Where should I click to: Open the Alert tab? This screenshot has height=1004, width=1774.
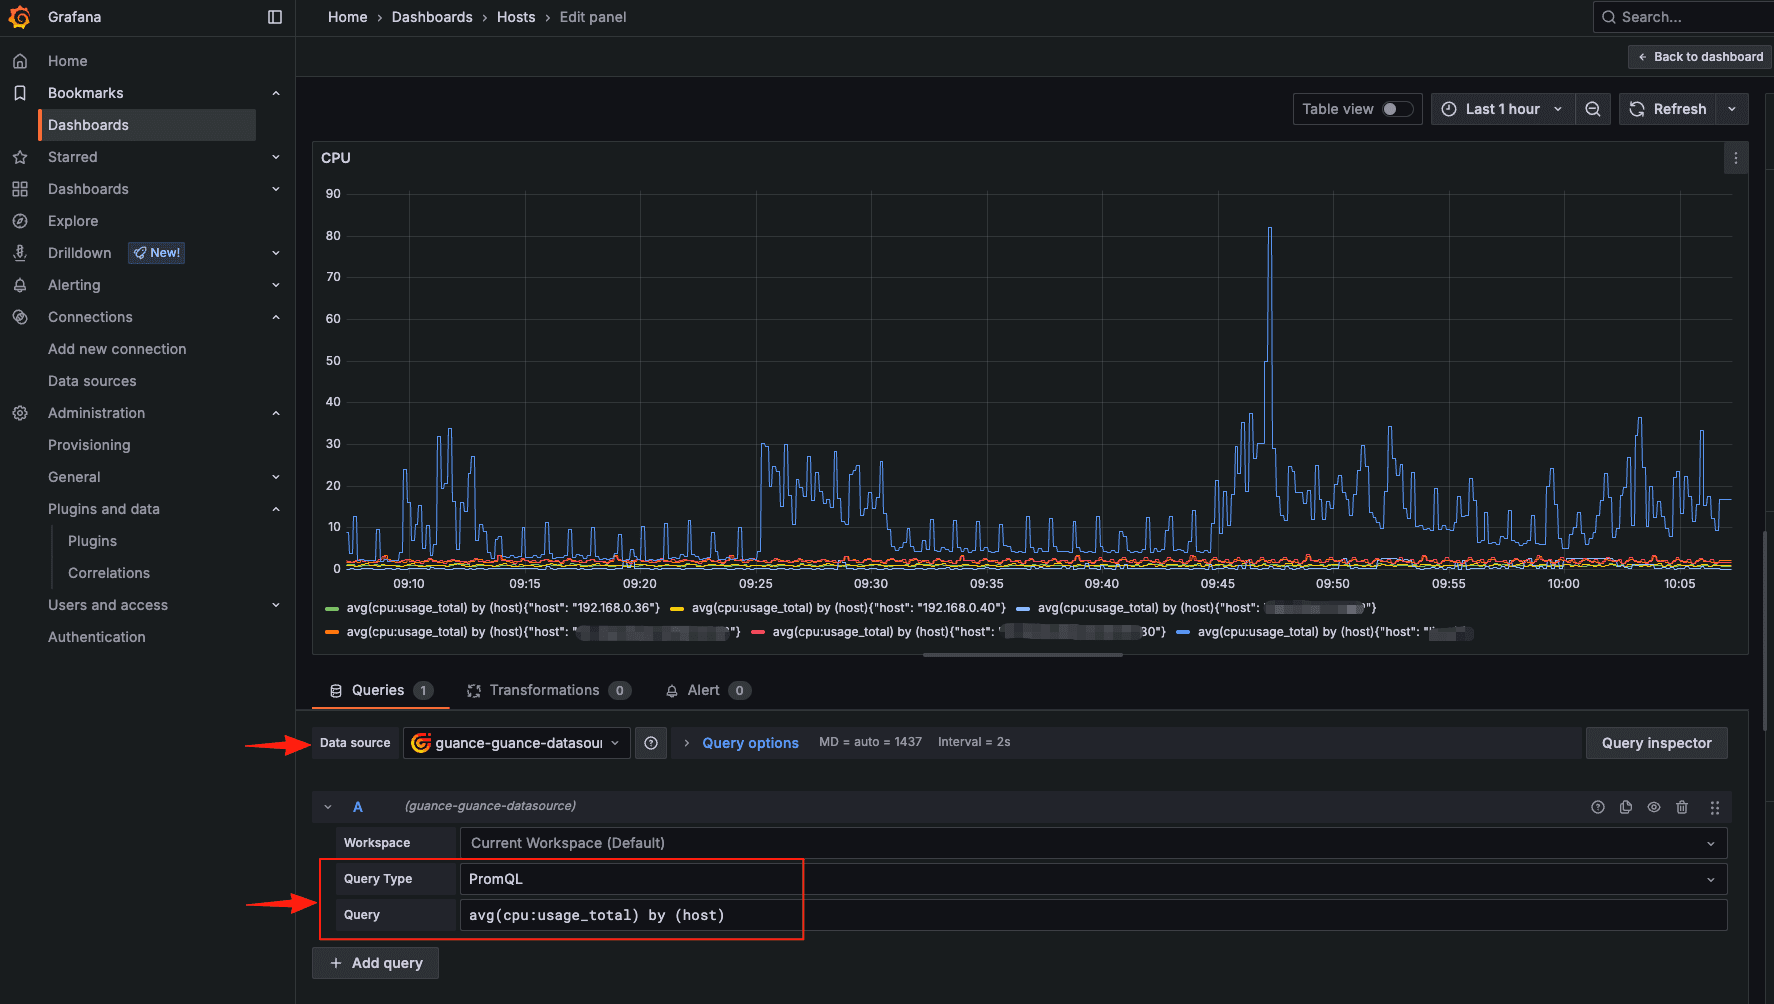coord(704,690)
